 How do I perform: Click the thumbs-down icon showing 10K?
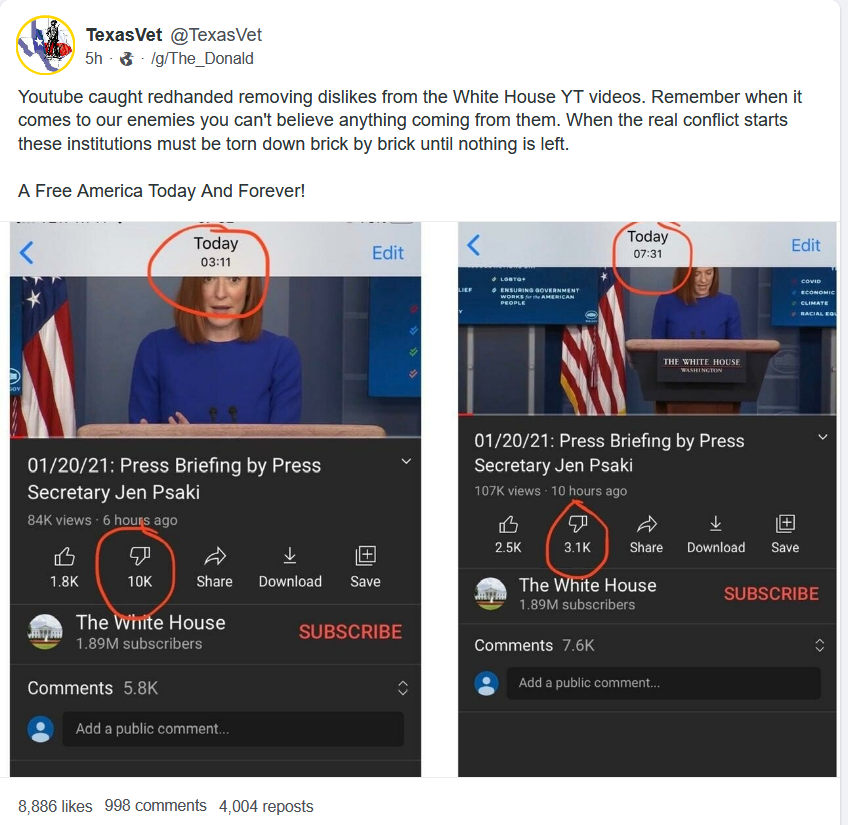(140, 556)
